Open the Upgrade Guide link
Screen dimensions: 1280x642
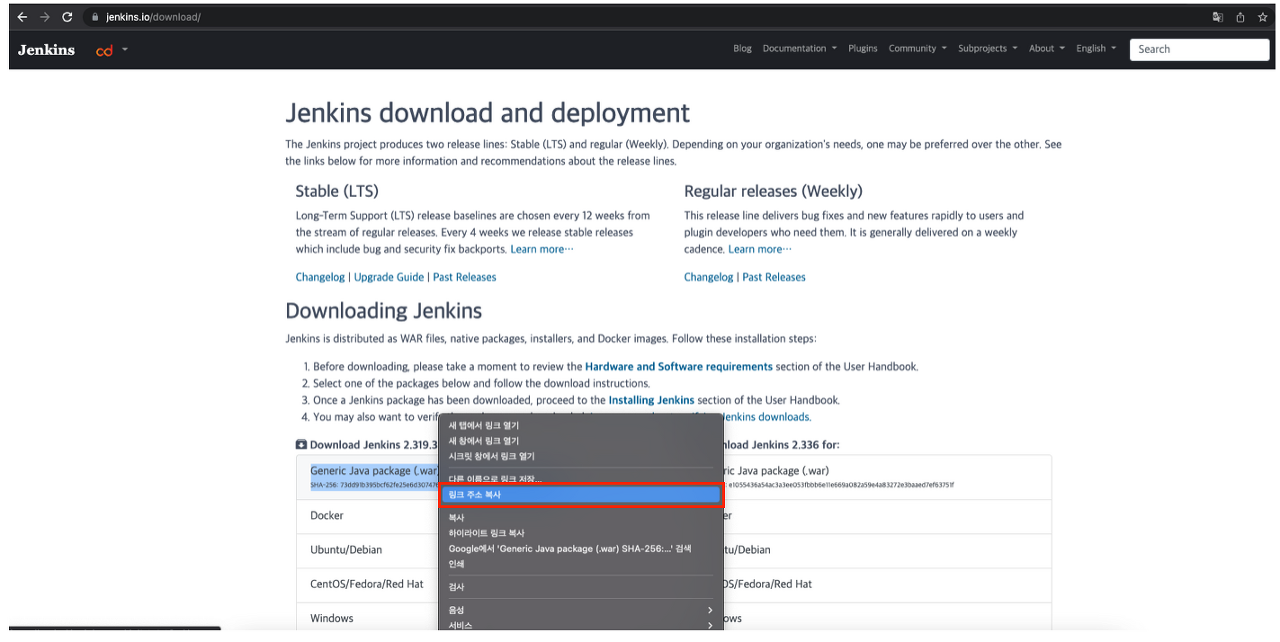[x=389, y=277]
